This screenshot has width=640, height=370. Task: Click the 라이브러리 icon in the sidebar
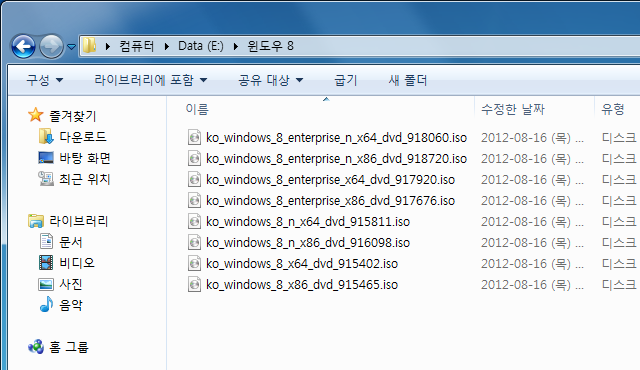click(x=36, y=221)
